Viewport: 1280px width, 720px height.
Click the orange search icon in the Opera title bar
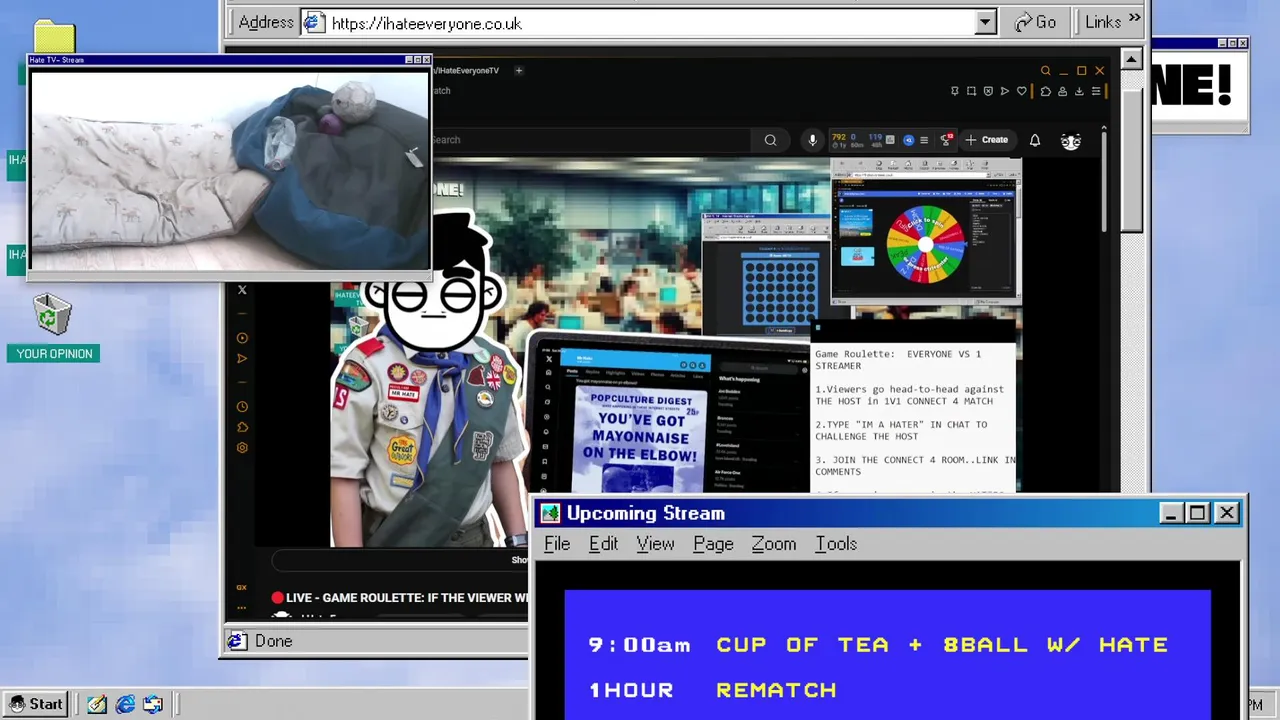[x=1046, y=71]
